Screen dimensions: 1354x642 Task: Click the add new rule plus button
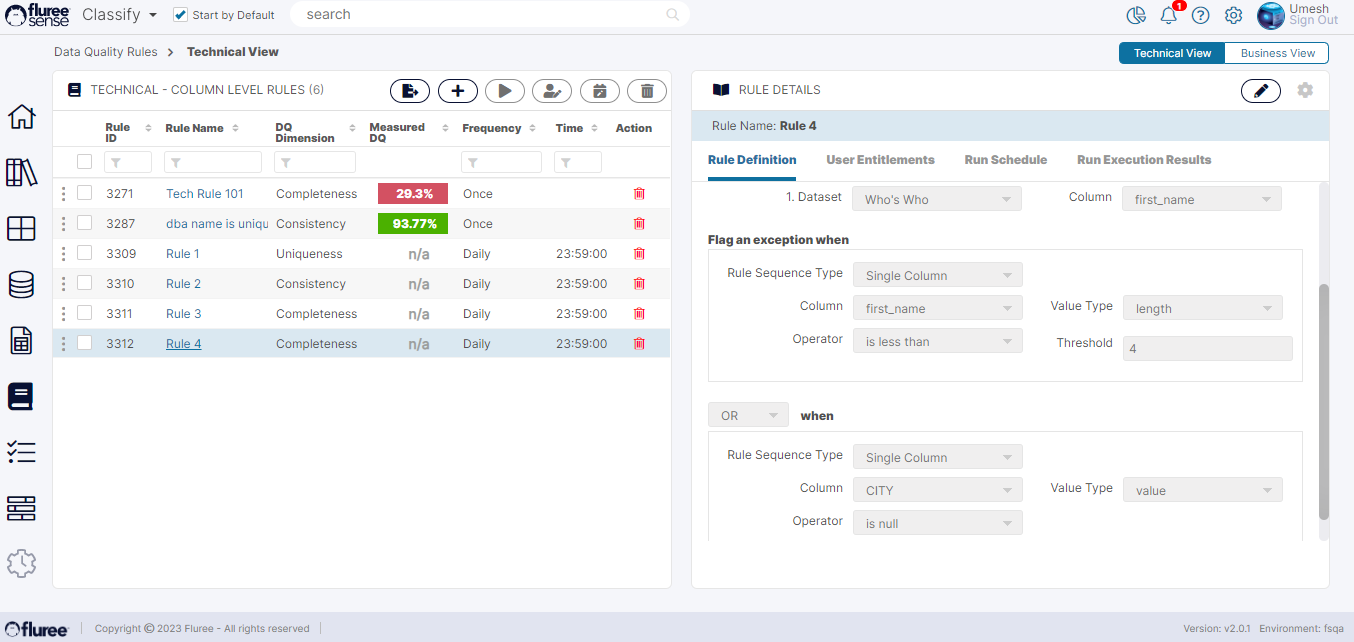(458, 91)
